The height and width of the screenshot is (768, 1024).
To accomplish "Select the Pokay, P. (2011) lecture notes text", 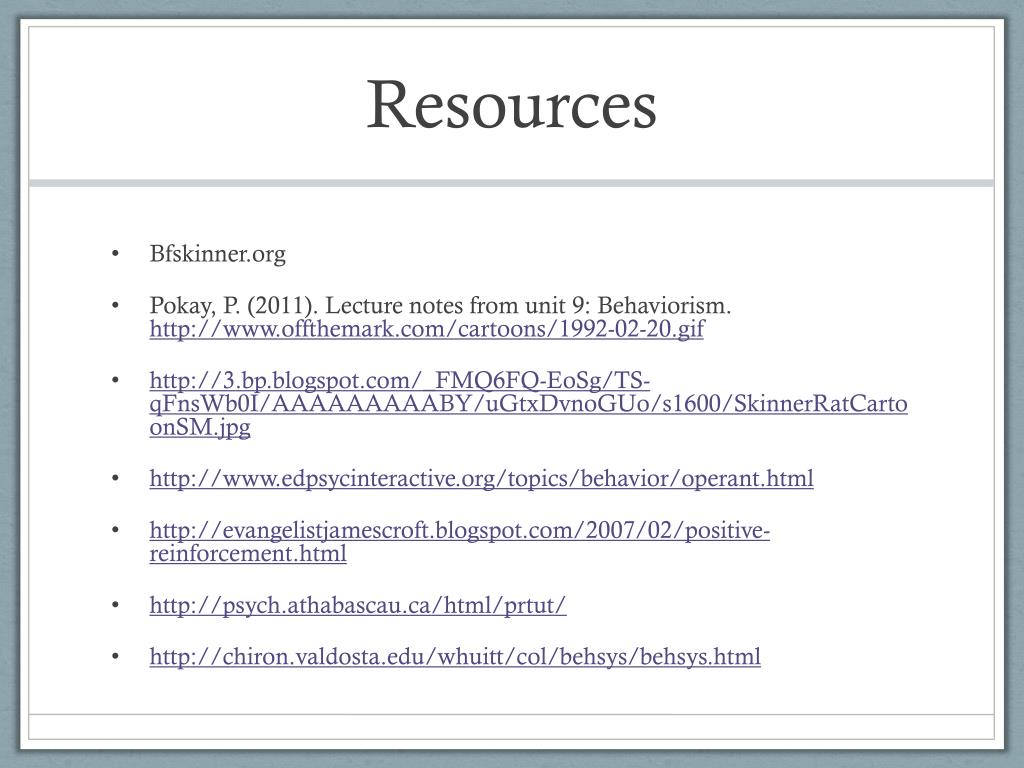I will point(440,305).
